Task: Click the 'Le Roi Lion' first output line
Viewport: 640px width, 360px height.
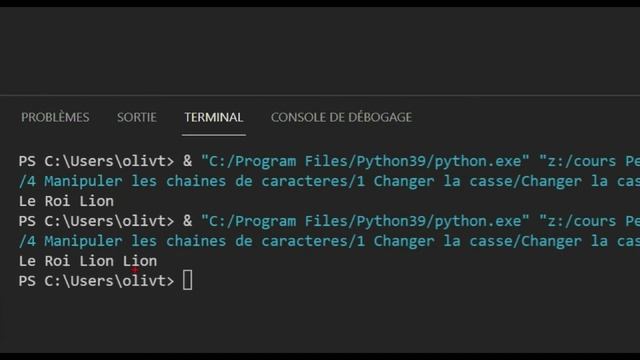Action: click(x=66, y=201)
